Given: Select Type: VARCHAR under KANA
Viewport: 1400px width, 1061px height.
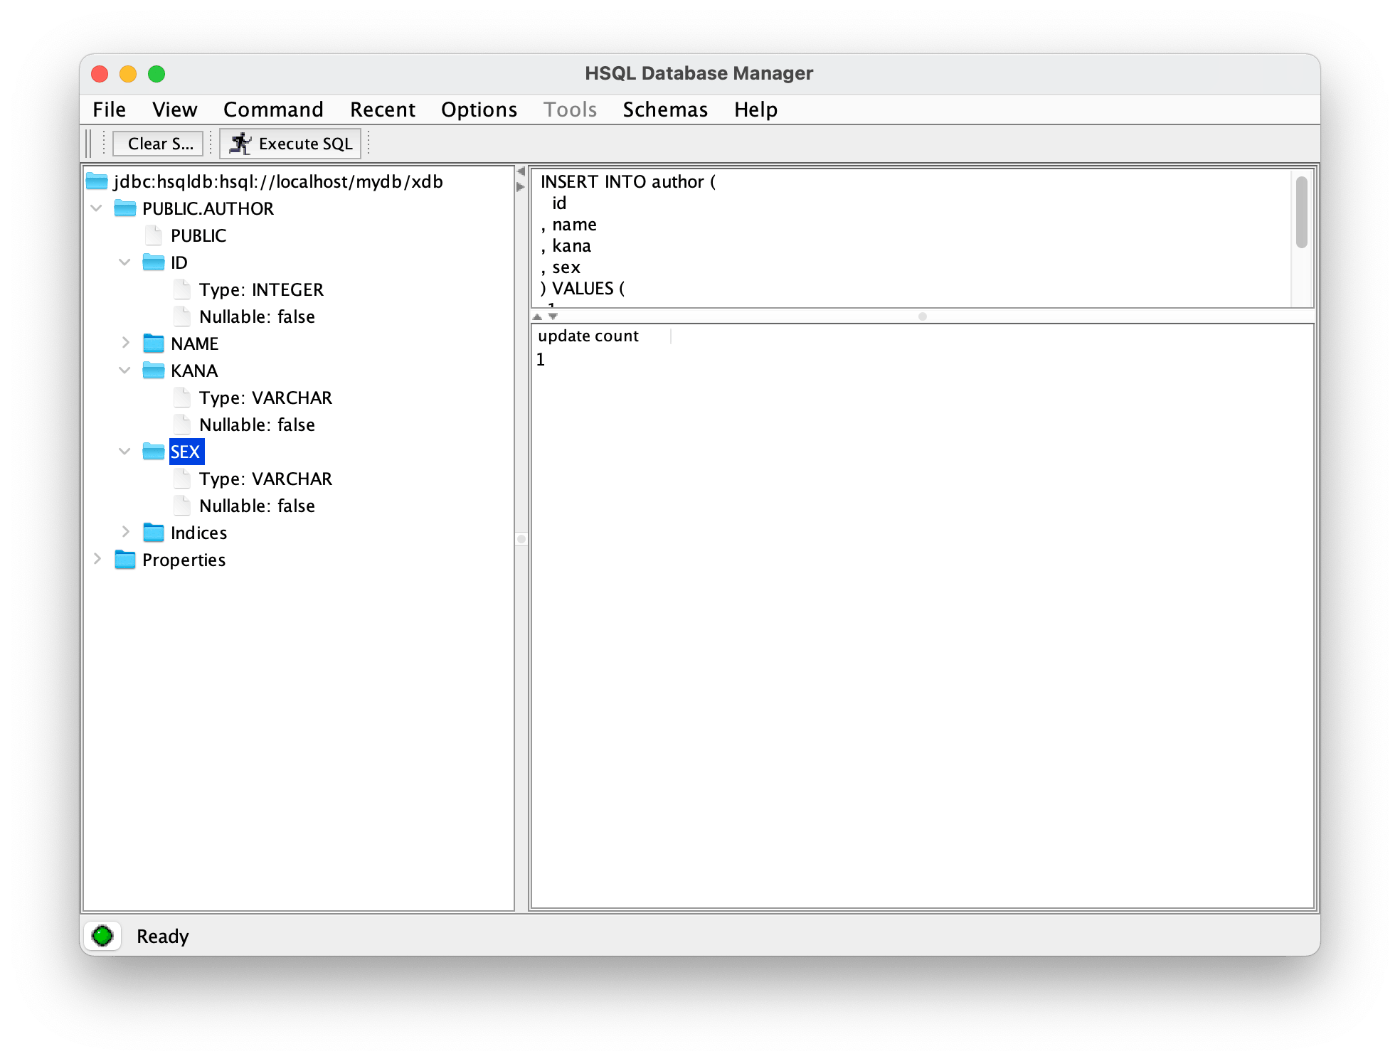Looking at the screenshot, I should (x=265, y=397).
